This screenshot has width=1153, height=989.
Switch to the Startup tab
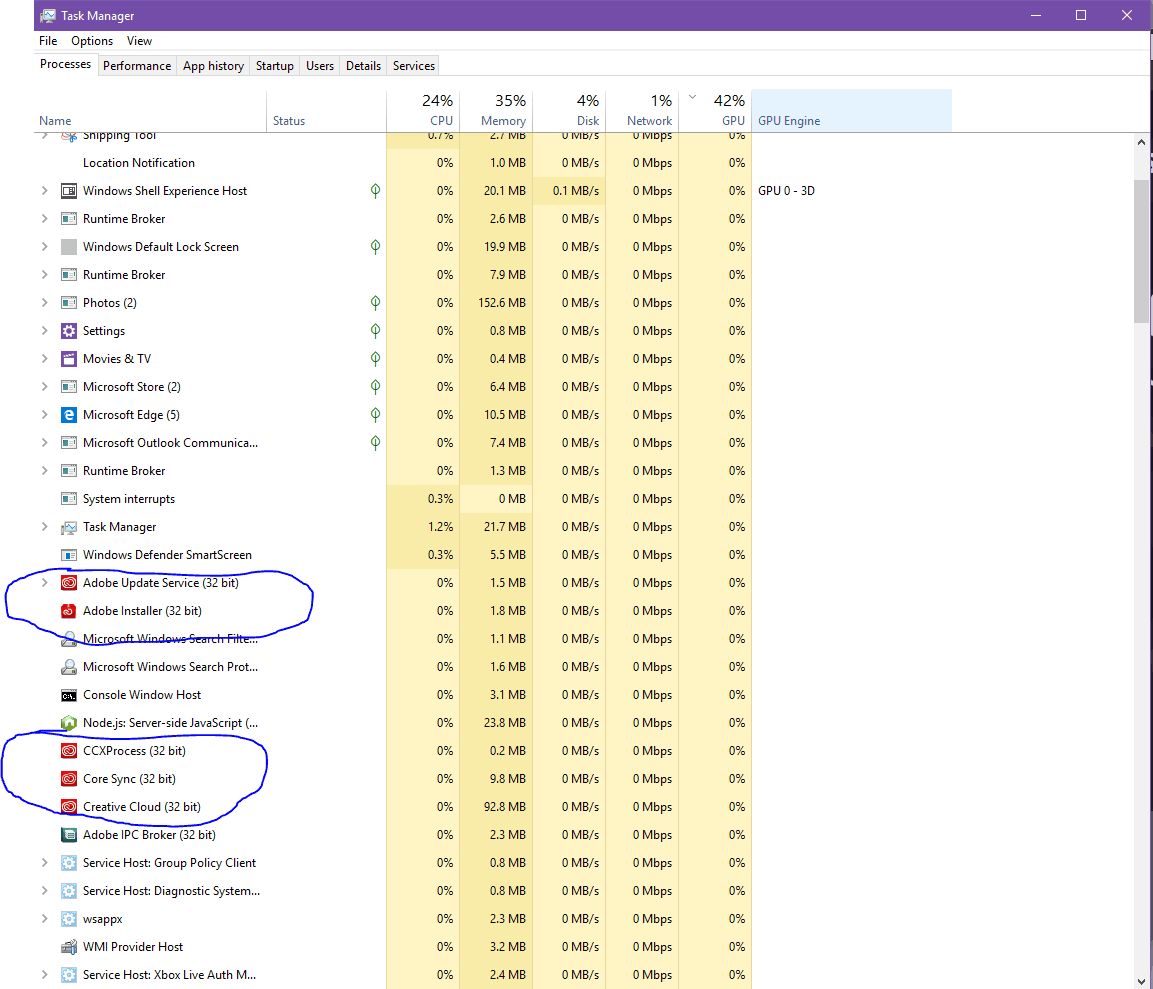click(x=274, y=65)
